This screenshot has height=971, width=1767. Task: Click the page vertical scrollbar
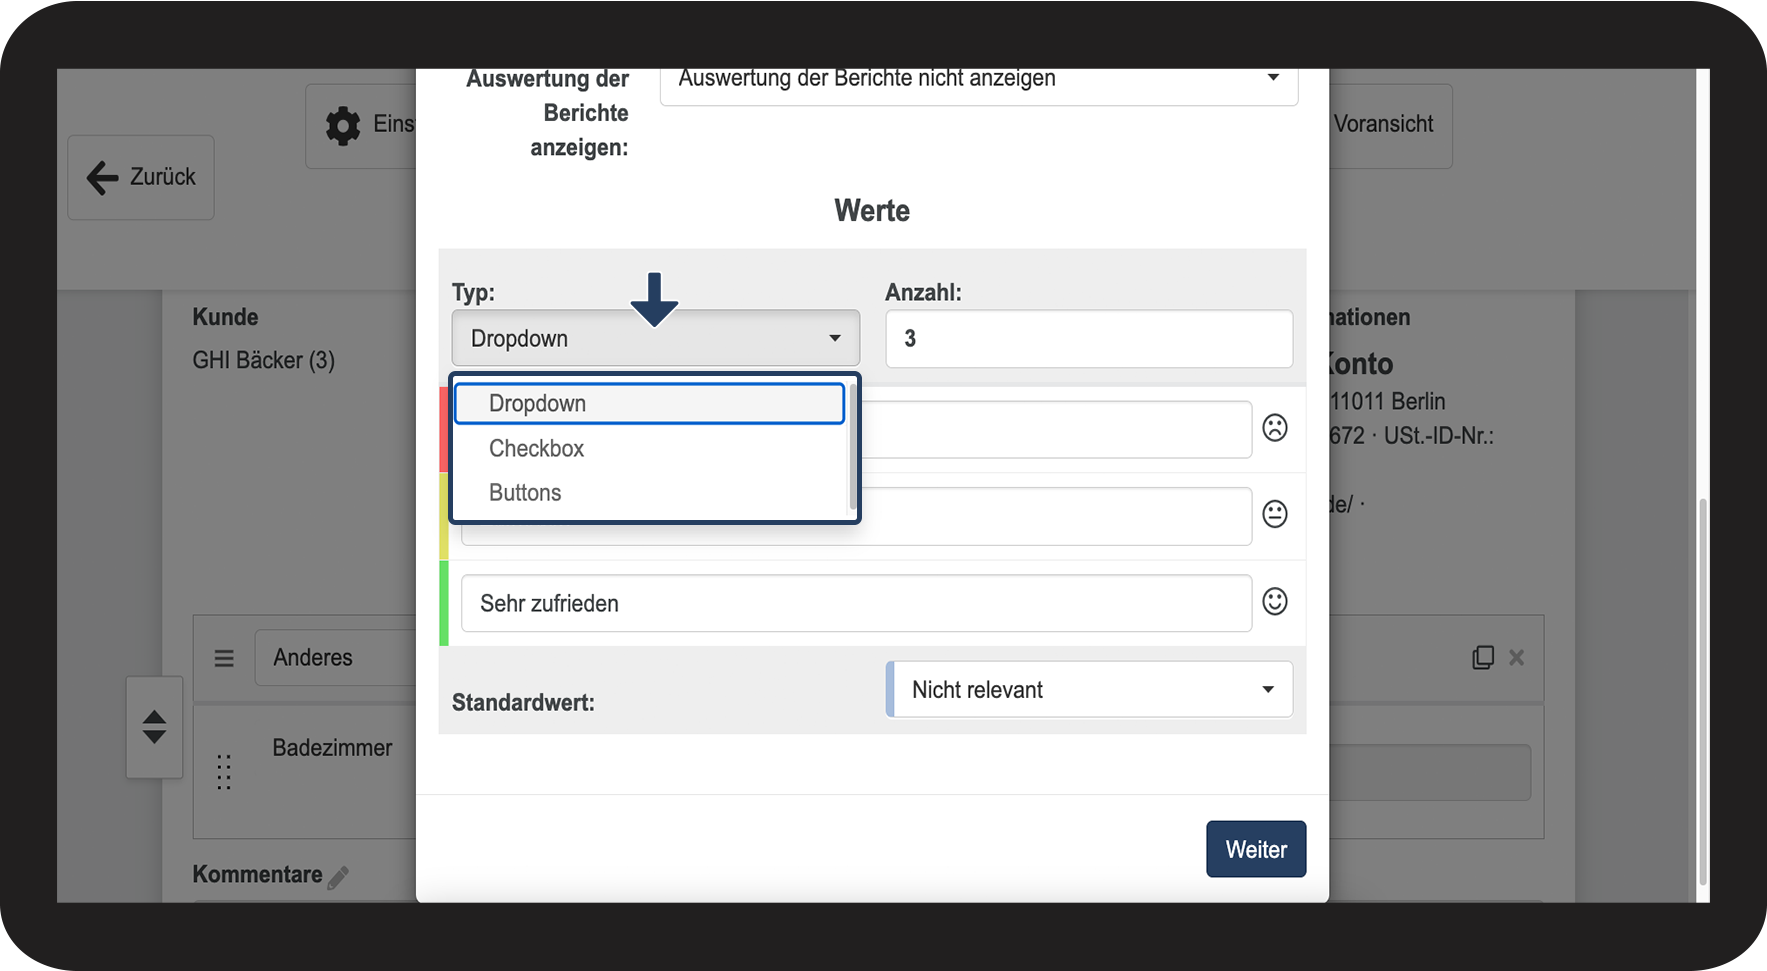pyautogui.click(x=1703, y=690)
